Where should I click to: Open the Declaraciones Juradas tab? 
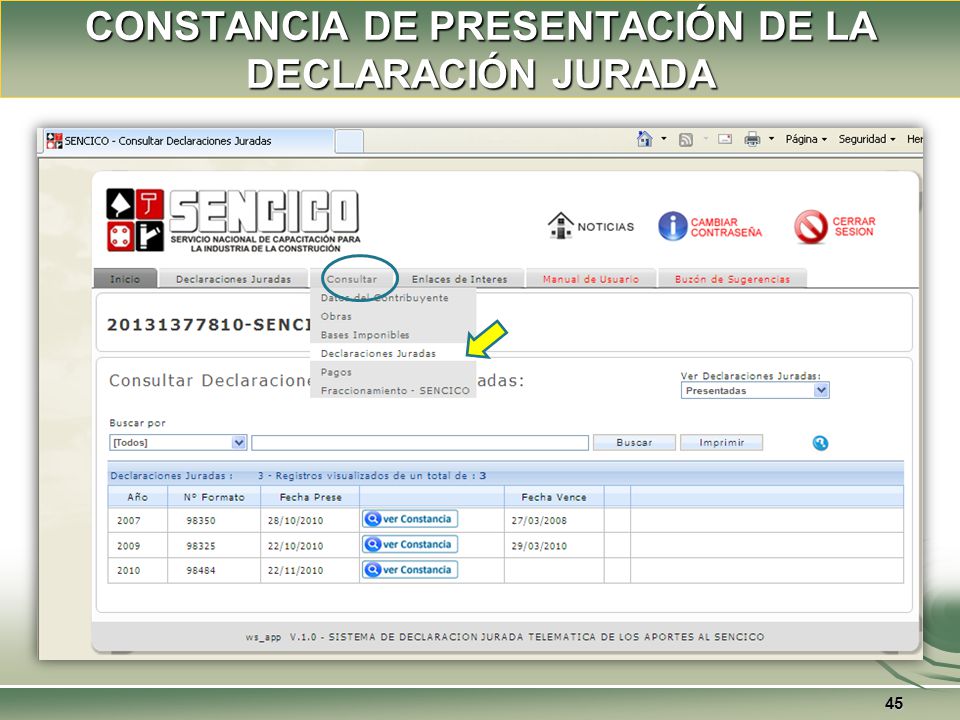[x=233, y=279]
